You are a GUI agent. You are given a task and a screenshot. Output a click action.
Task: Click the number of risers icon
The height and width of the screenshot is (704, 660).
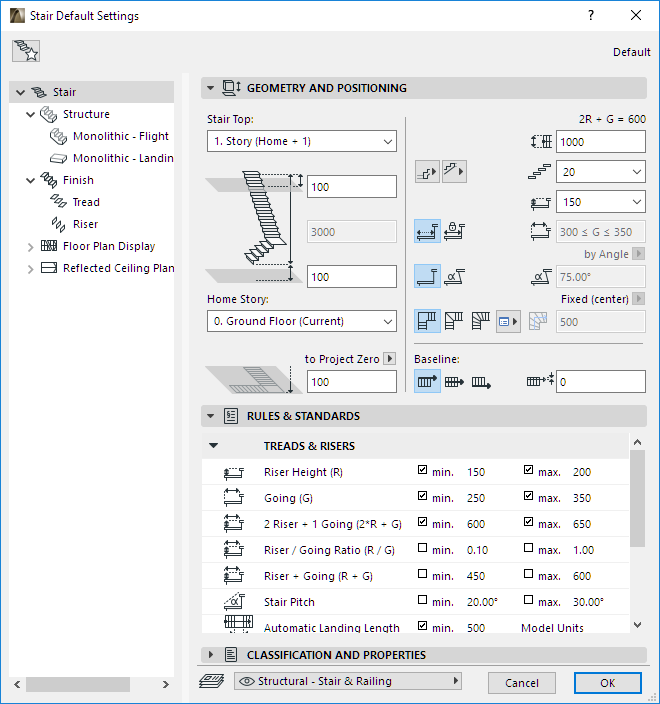click(540, 172)
